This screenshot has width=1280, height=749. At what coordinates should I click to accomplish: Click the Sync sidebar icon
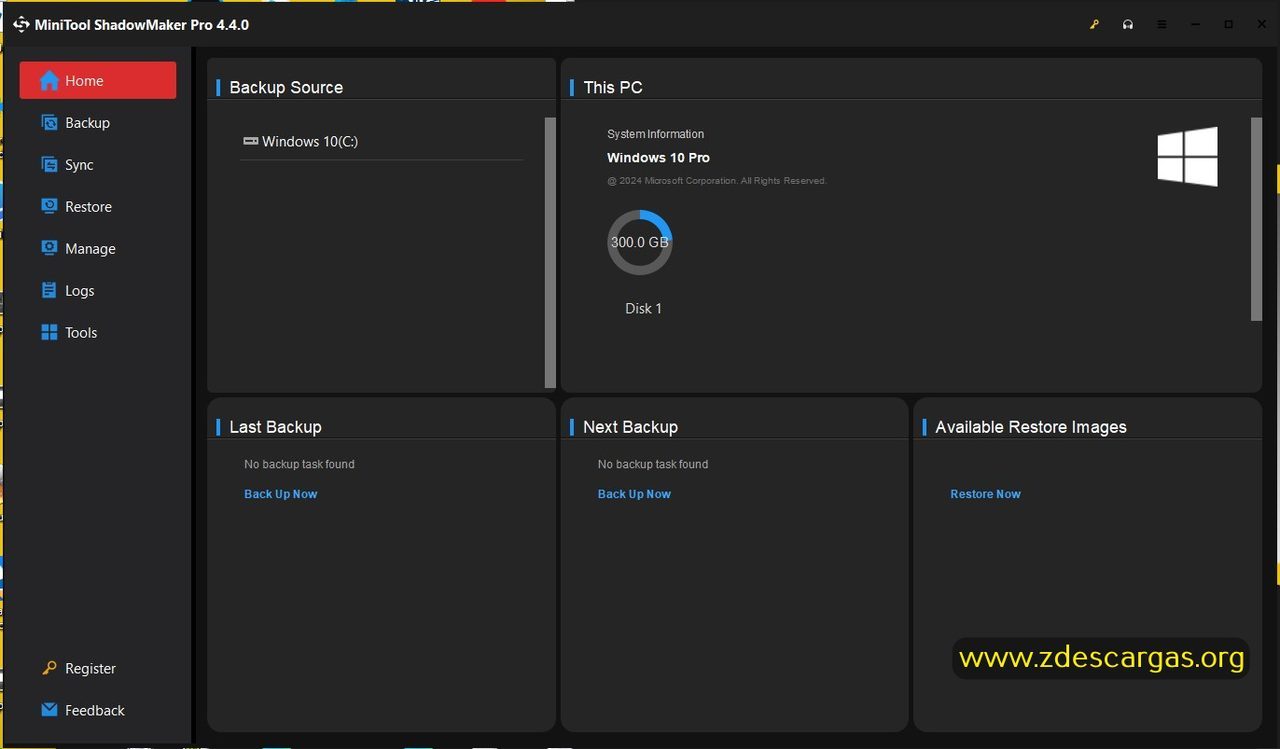pos(49,165)
